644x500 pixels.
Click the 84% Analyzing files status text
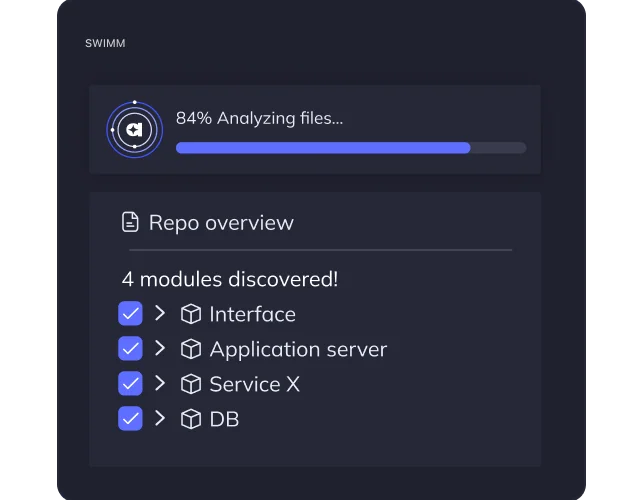[259, 118]
